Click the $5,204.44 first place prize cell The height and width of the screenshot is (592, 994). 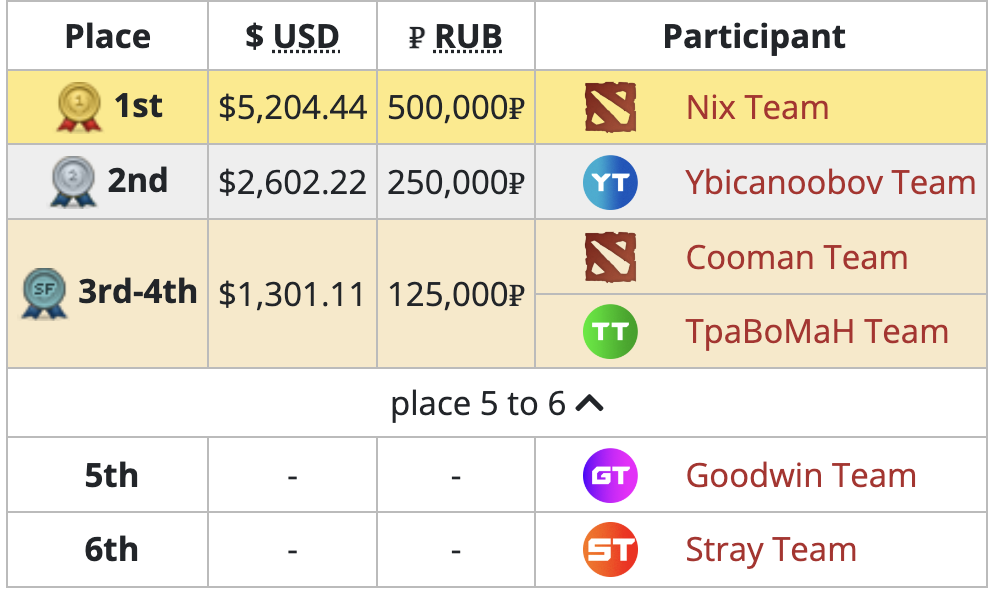(293, 107)
